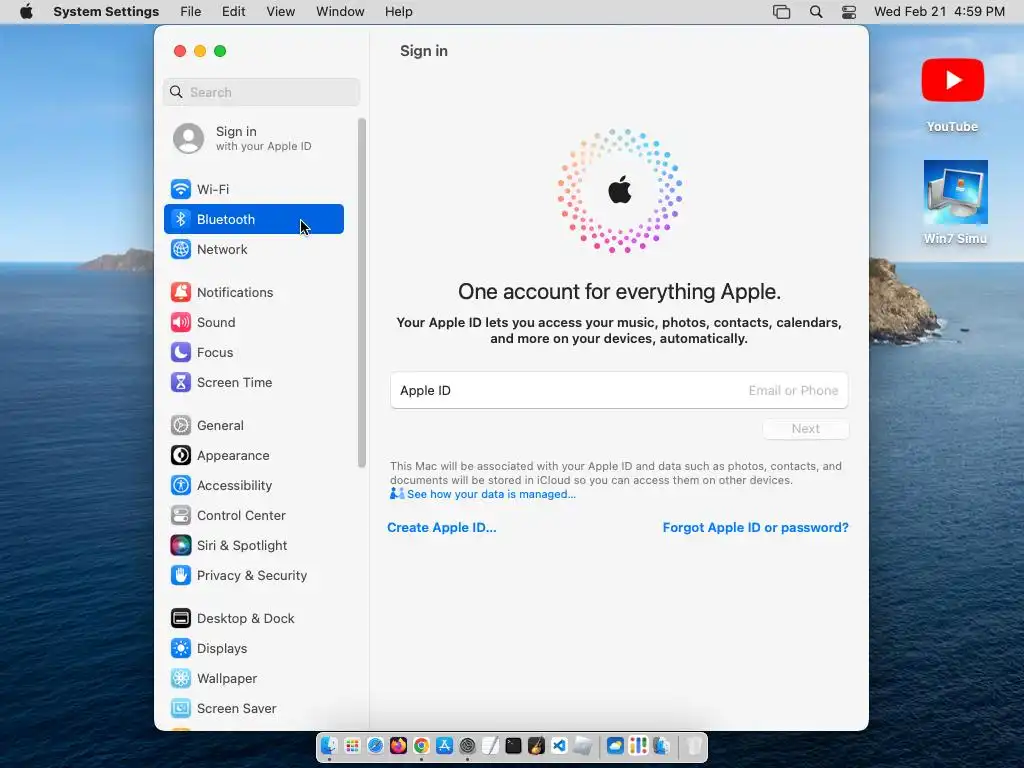The width and height of the screenshot is (1024, 768).
Task: Close the System Settings window
Action: click(x=180, y=51)
